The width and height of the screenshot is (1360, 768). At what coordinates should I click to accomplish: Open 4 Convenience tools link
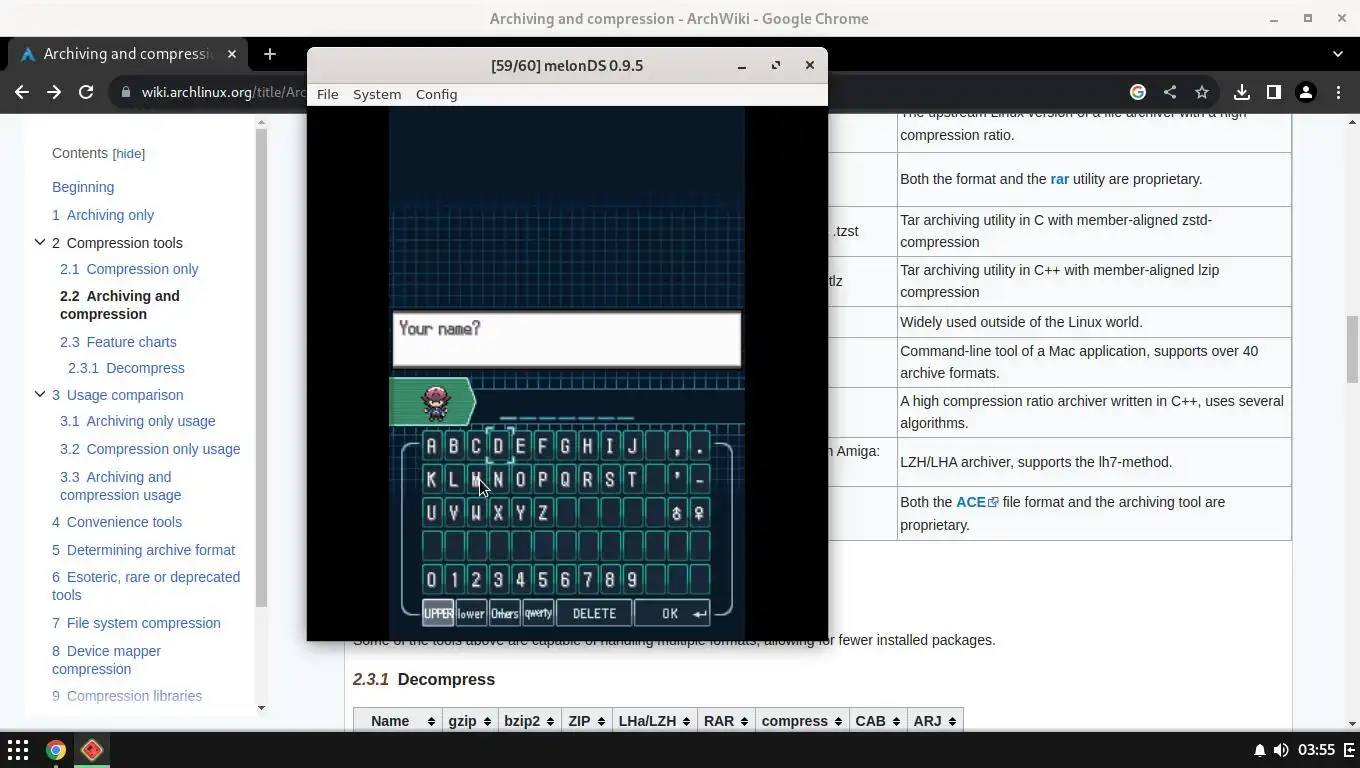pos(117,522)
